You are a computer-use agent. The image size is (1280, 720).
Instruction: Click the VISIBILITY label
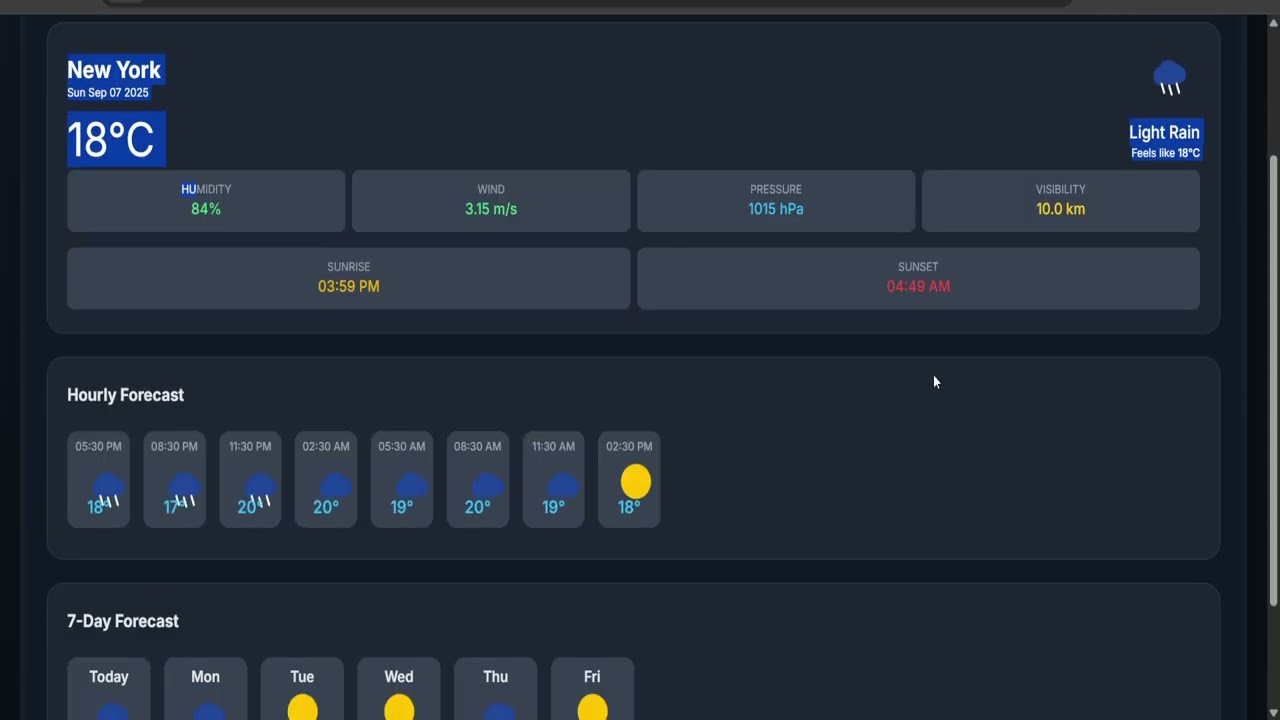(x=1061, y=189)
